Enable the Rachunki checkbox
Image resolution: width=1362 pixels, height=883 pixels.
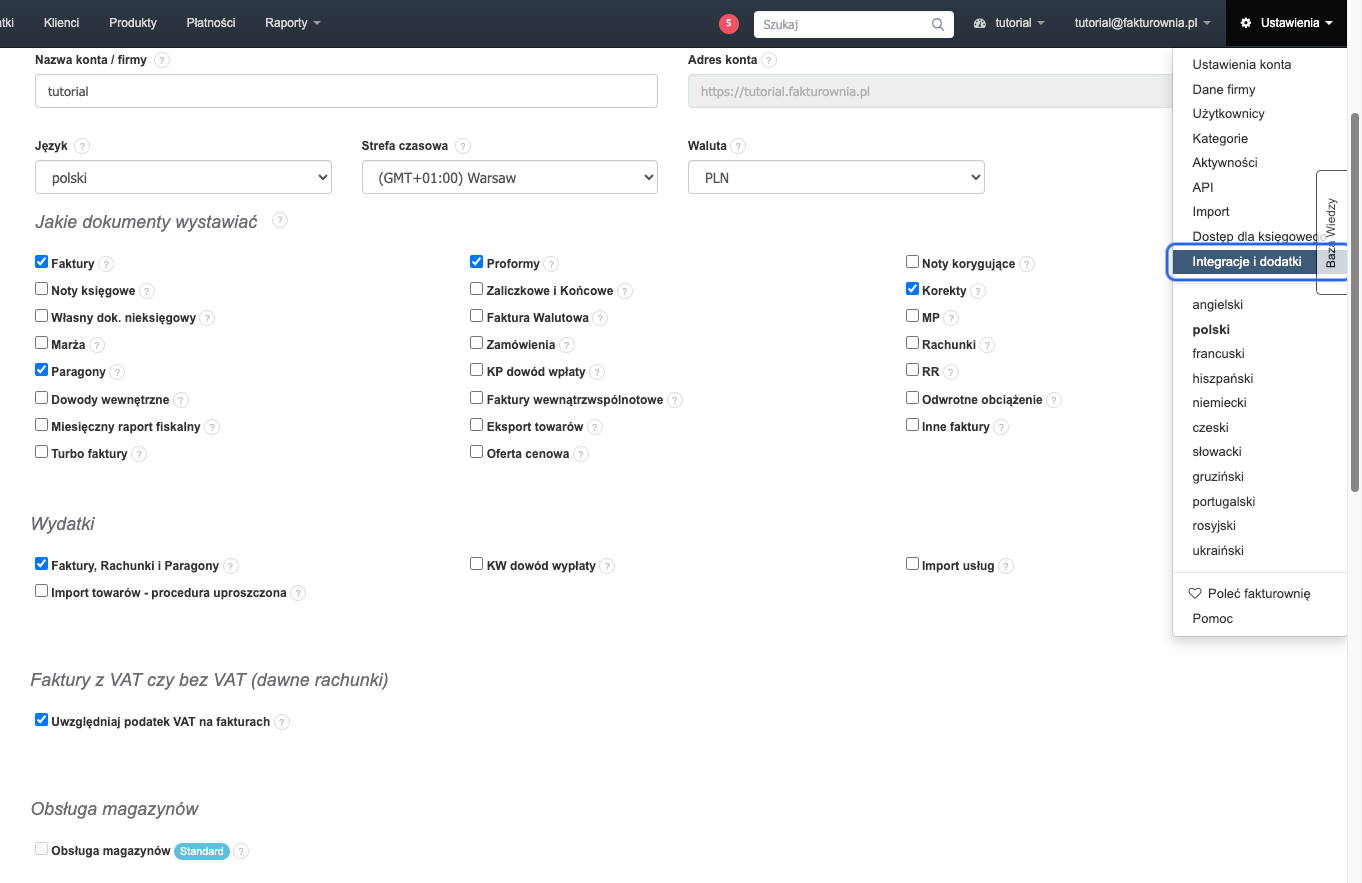pos(912,343)
